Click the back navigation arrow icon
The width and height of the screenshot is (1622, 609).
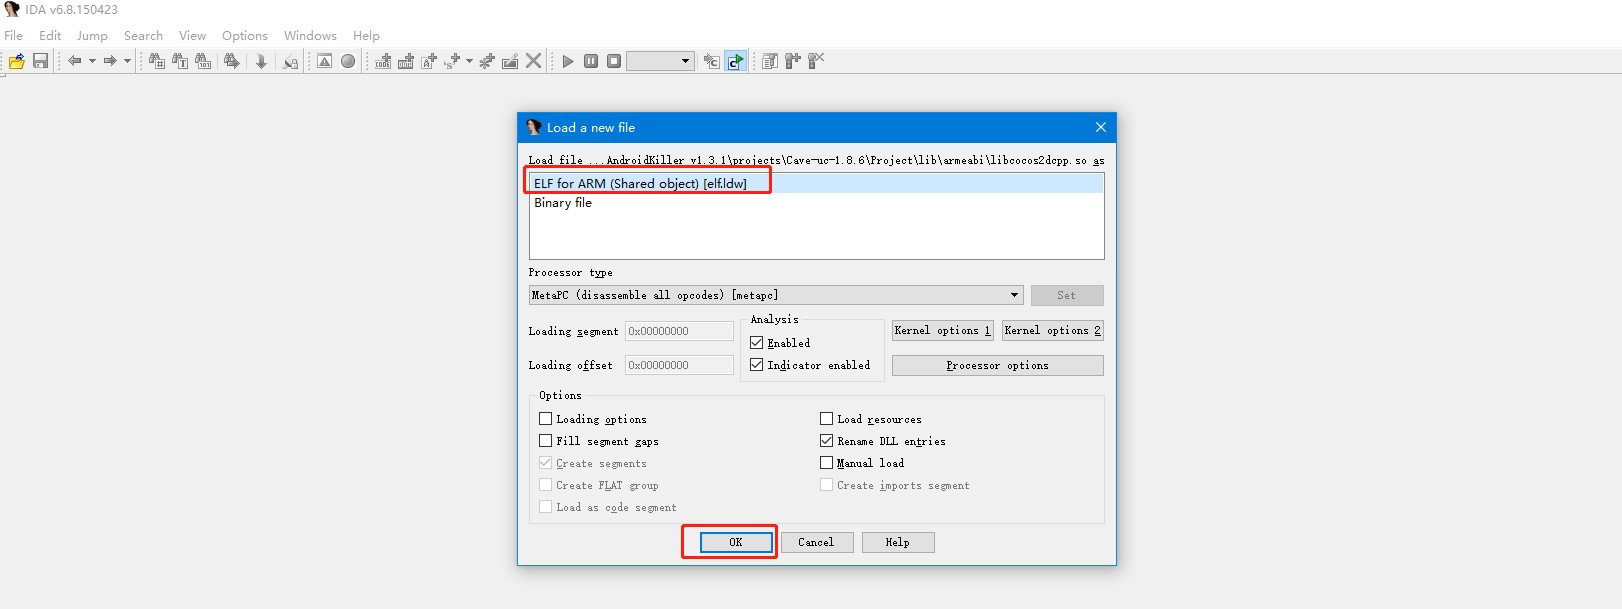75,61
